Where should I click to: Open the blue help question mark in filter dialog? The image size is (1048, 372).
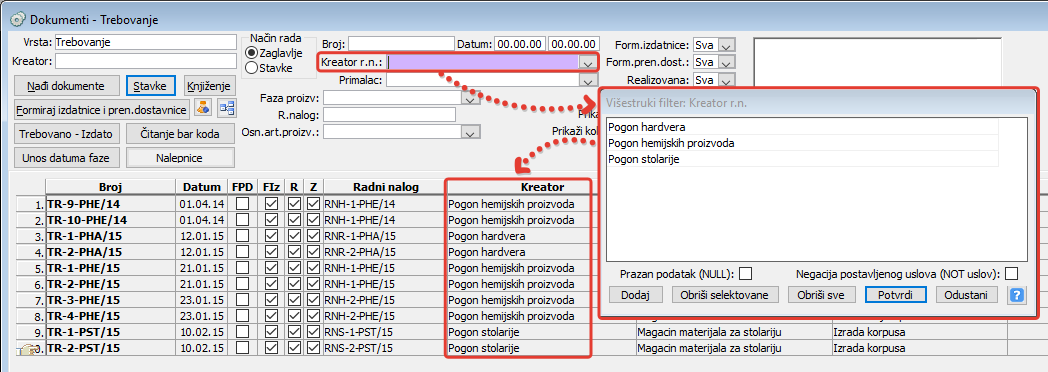tap(1017, 295)
